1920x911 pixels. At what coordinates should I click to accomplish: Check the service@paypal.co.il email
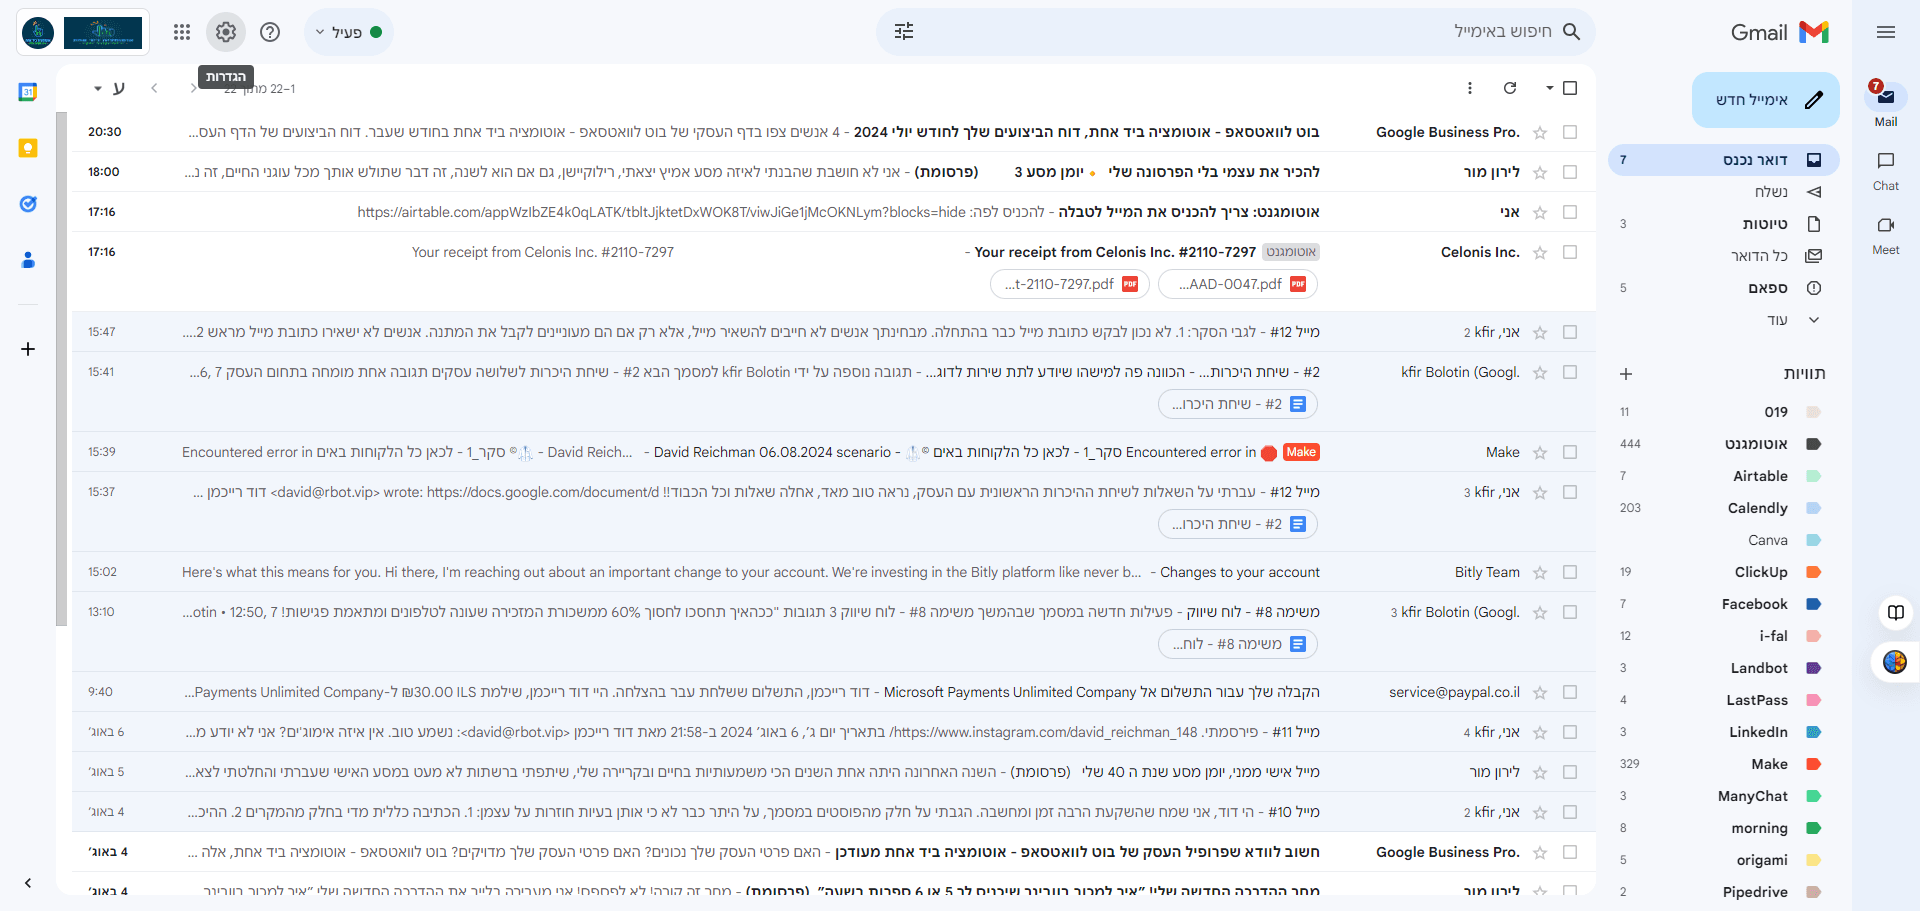click(1570, 692)
